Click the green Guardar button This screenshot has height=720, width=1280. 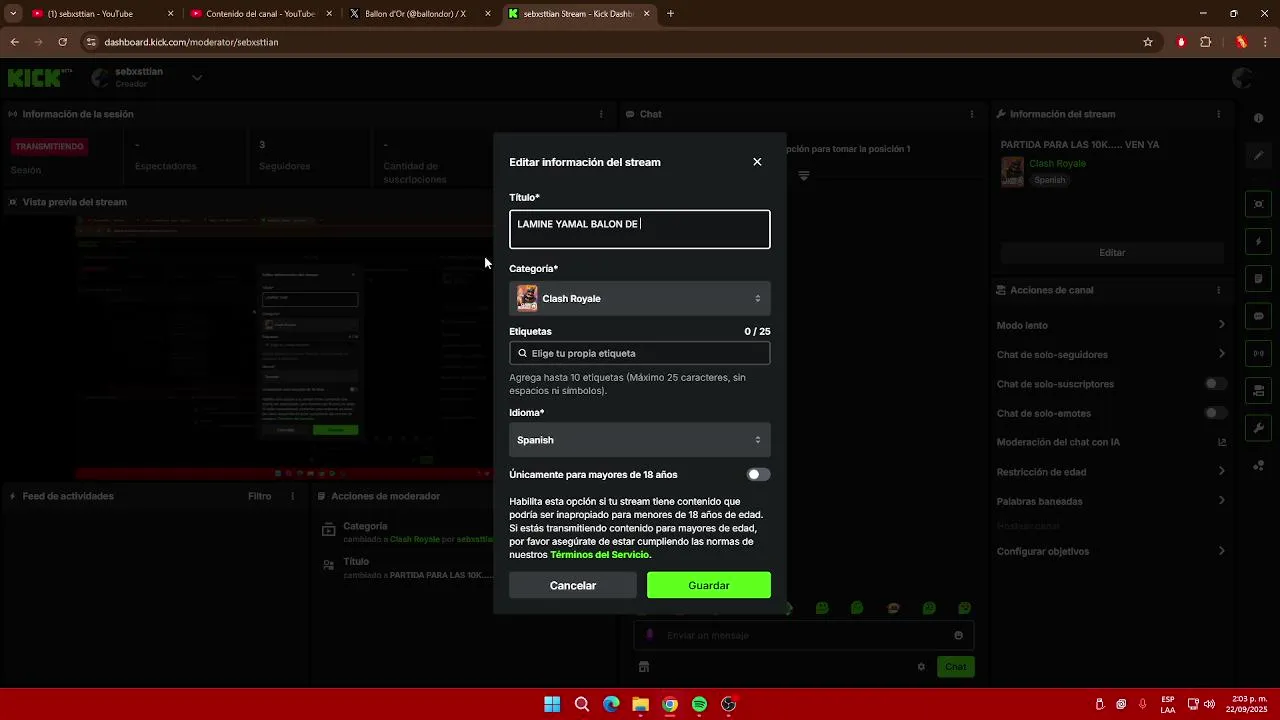(x=709, y=585)
